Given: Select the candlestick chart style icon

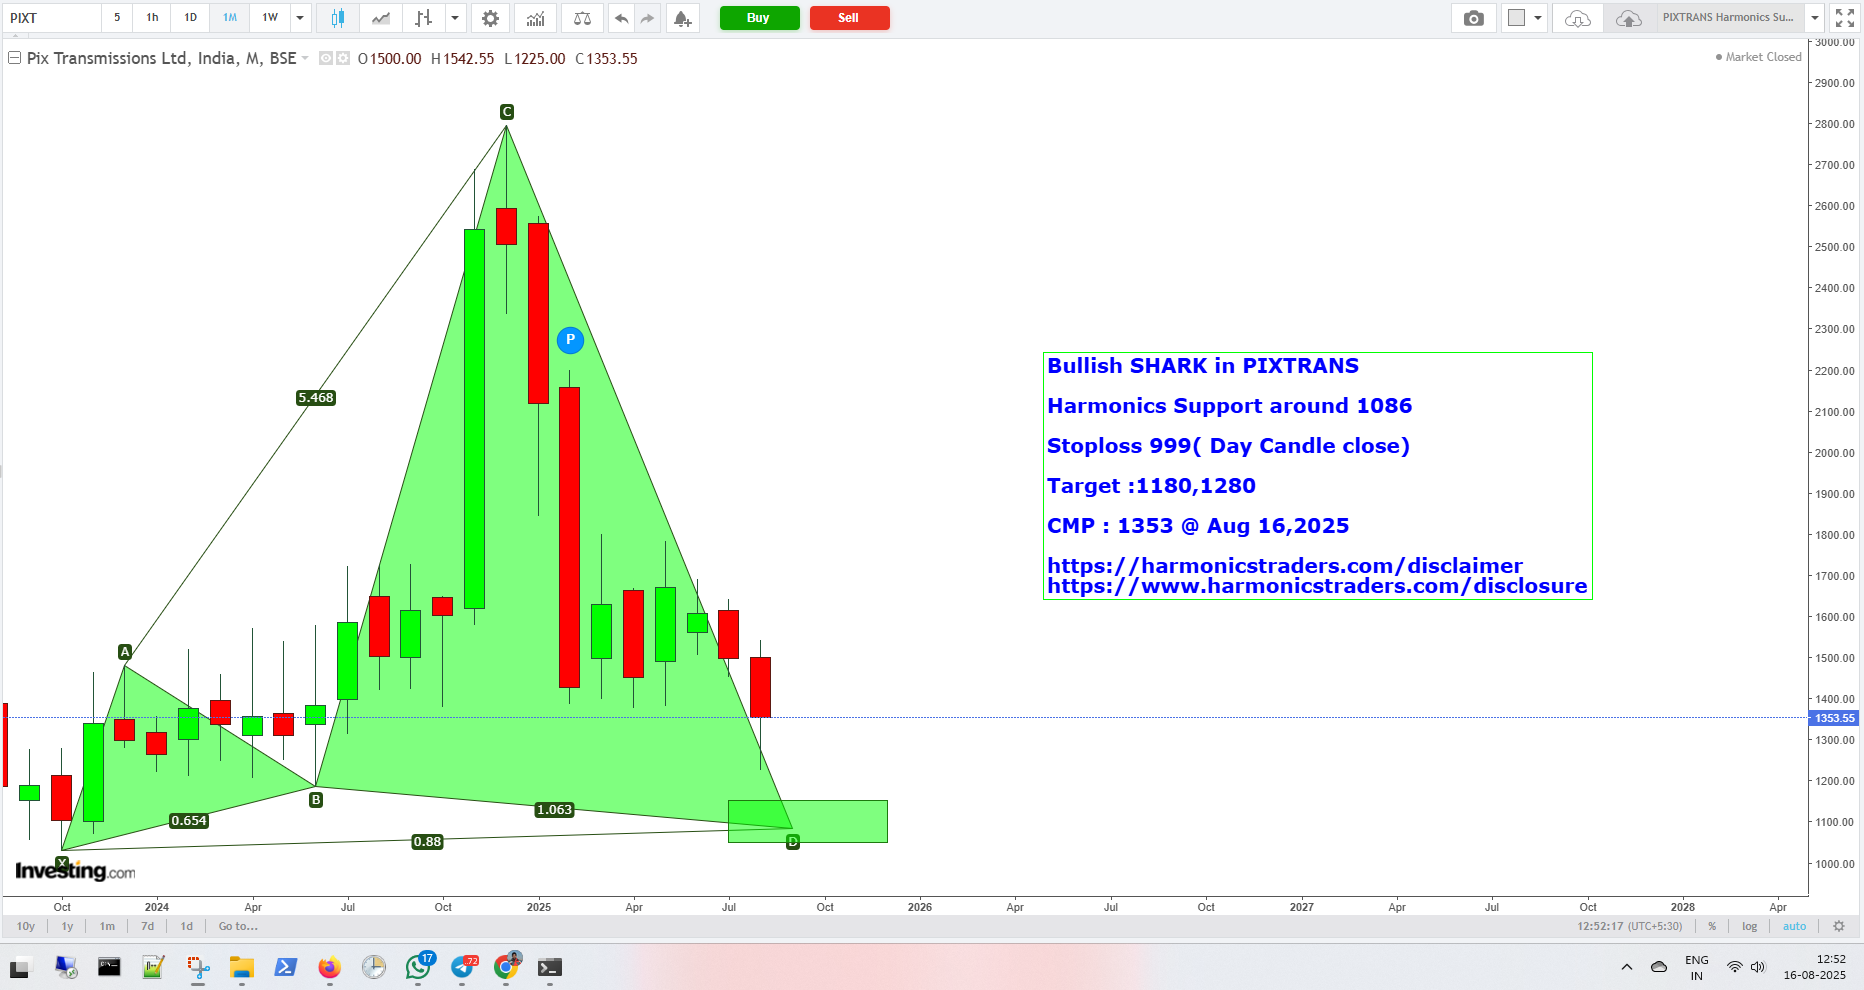Looking at the screenshot, I should point(337,17).
